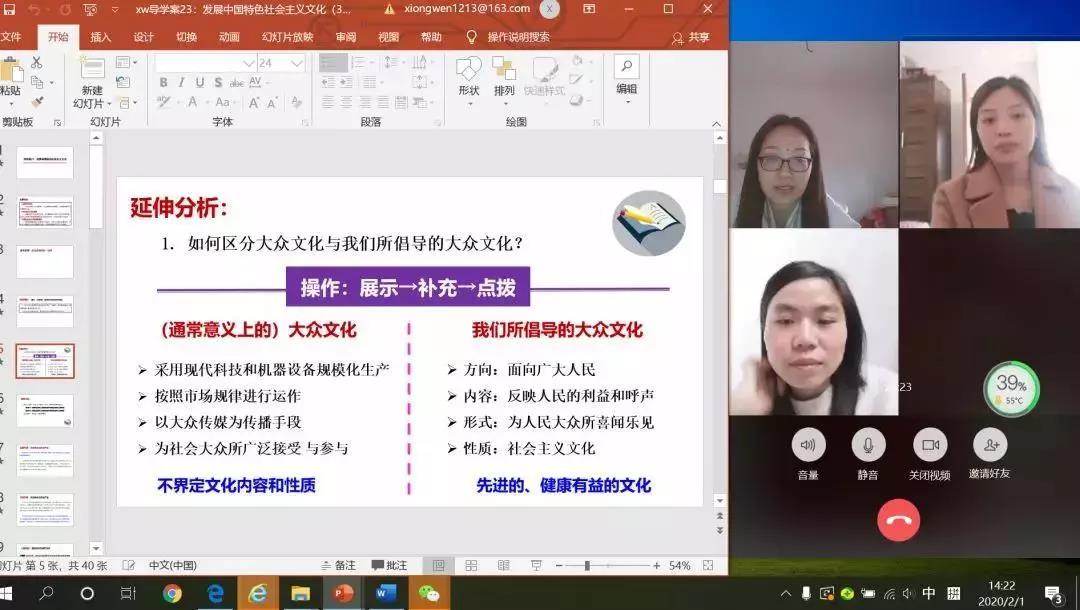Launch Google Chrome from the taskbar
Screen dimensions: 1080x610
point(172,593)
